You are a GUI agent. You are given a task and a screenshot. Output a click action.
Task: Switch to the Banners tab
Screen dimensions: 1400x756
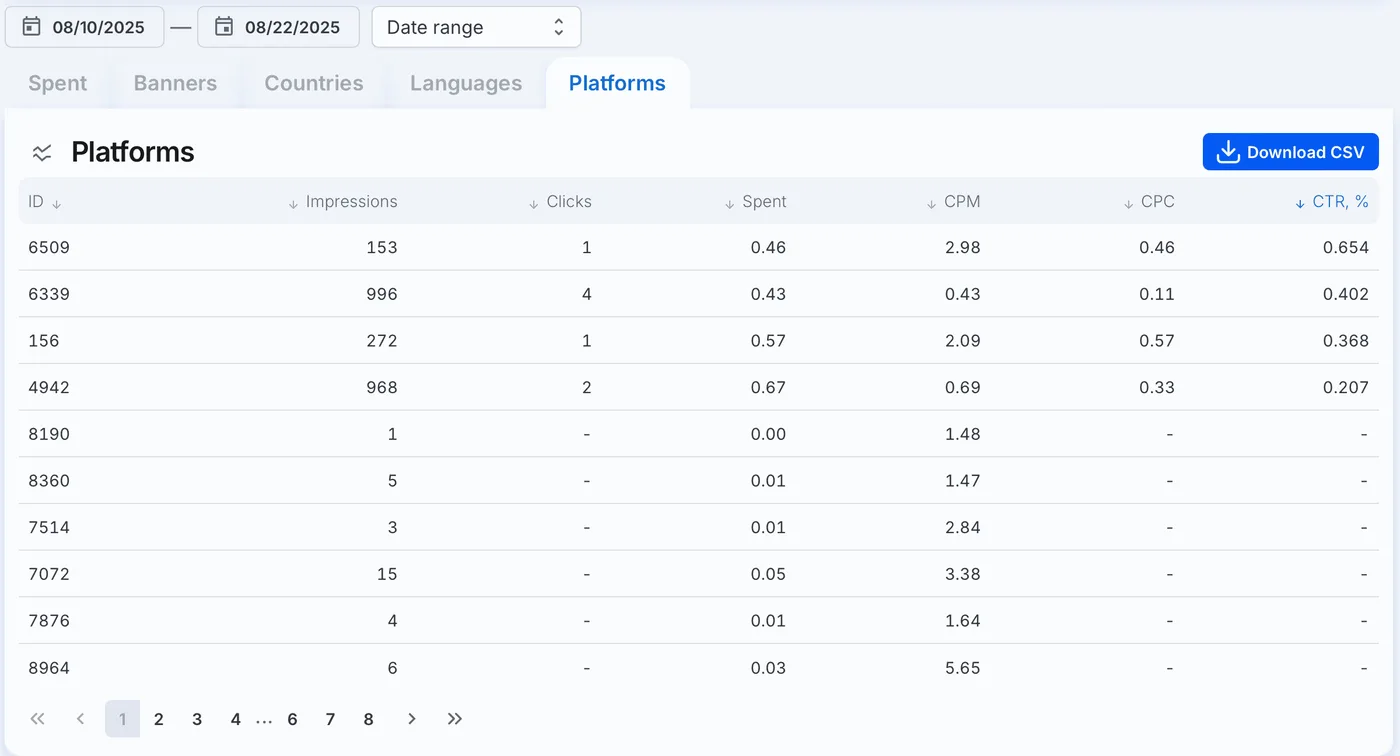pyautogui.click(x=175, y=83)
